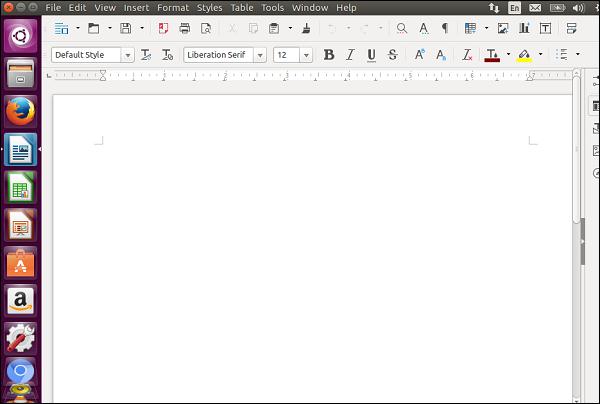Click the Clear Direct Formatting icon
The width and height of the screenshot is (600, 404).
(467, 55)
